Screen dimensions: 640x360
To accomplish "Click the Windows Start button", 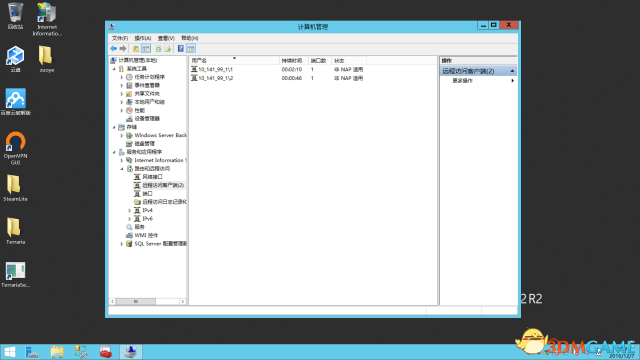I will (x=9, y=352).
